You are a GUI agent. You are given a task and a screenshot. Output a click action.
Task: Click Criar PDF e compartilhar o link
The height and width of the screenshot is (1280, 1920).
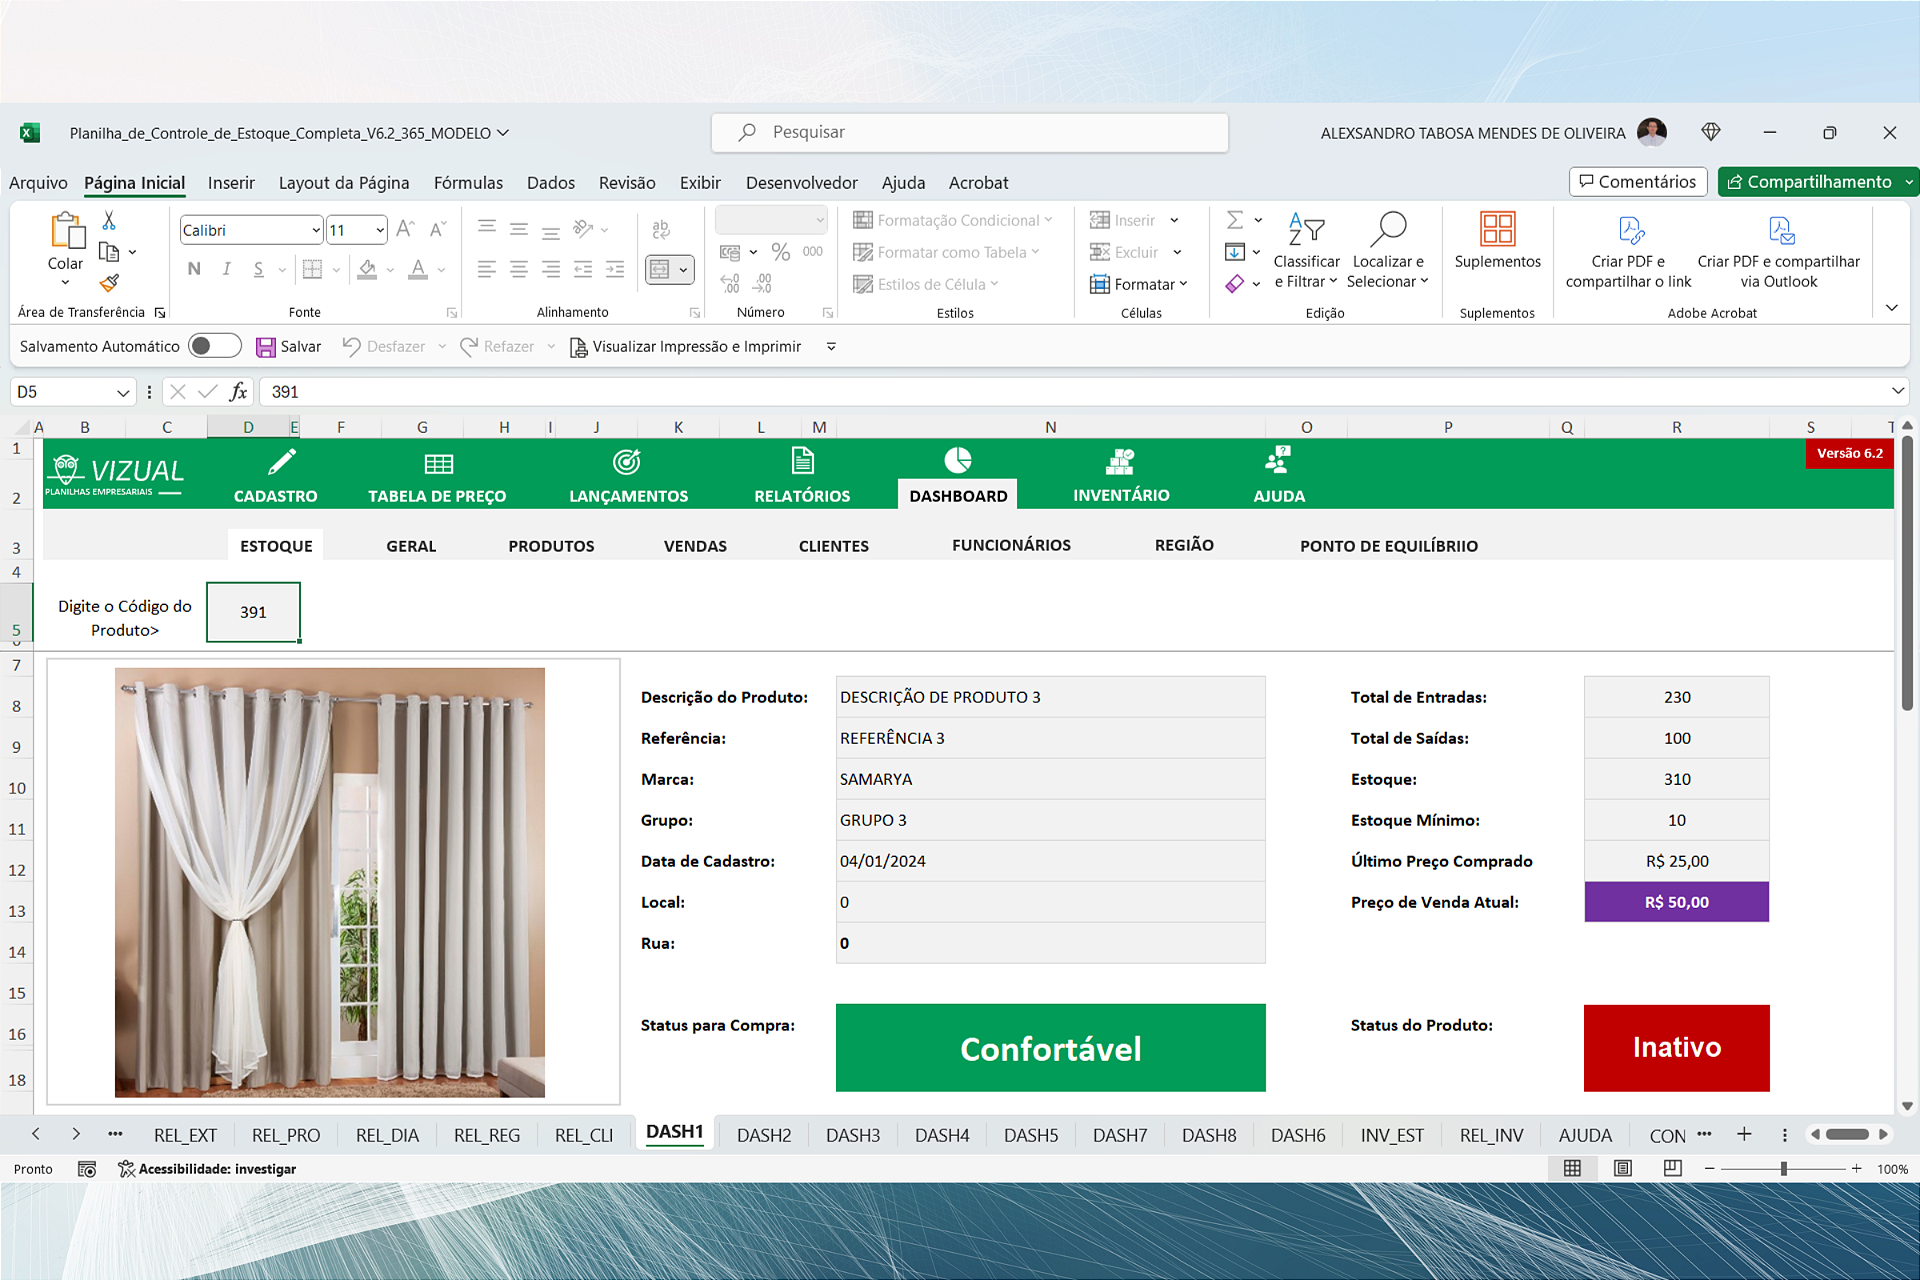pyautogui.click(x=1627, y=250)
